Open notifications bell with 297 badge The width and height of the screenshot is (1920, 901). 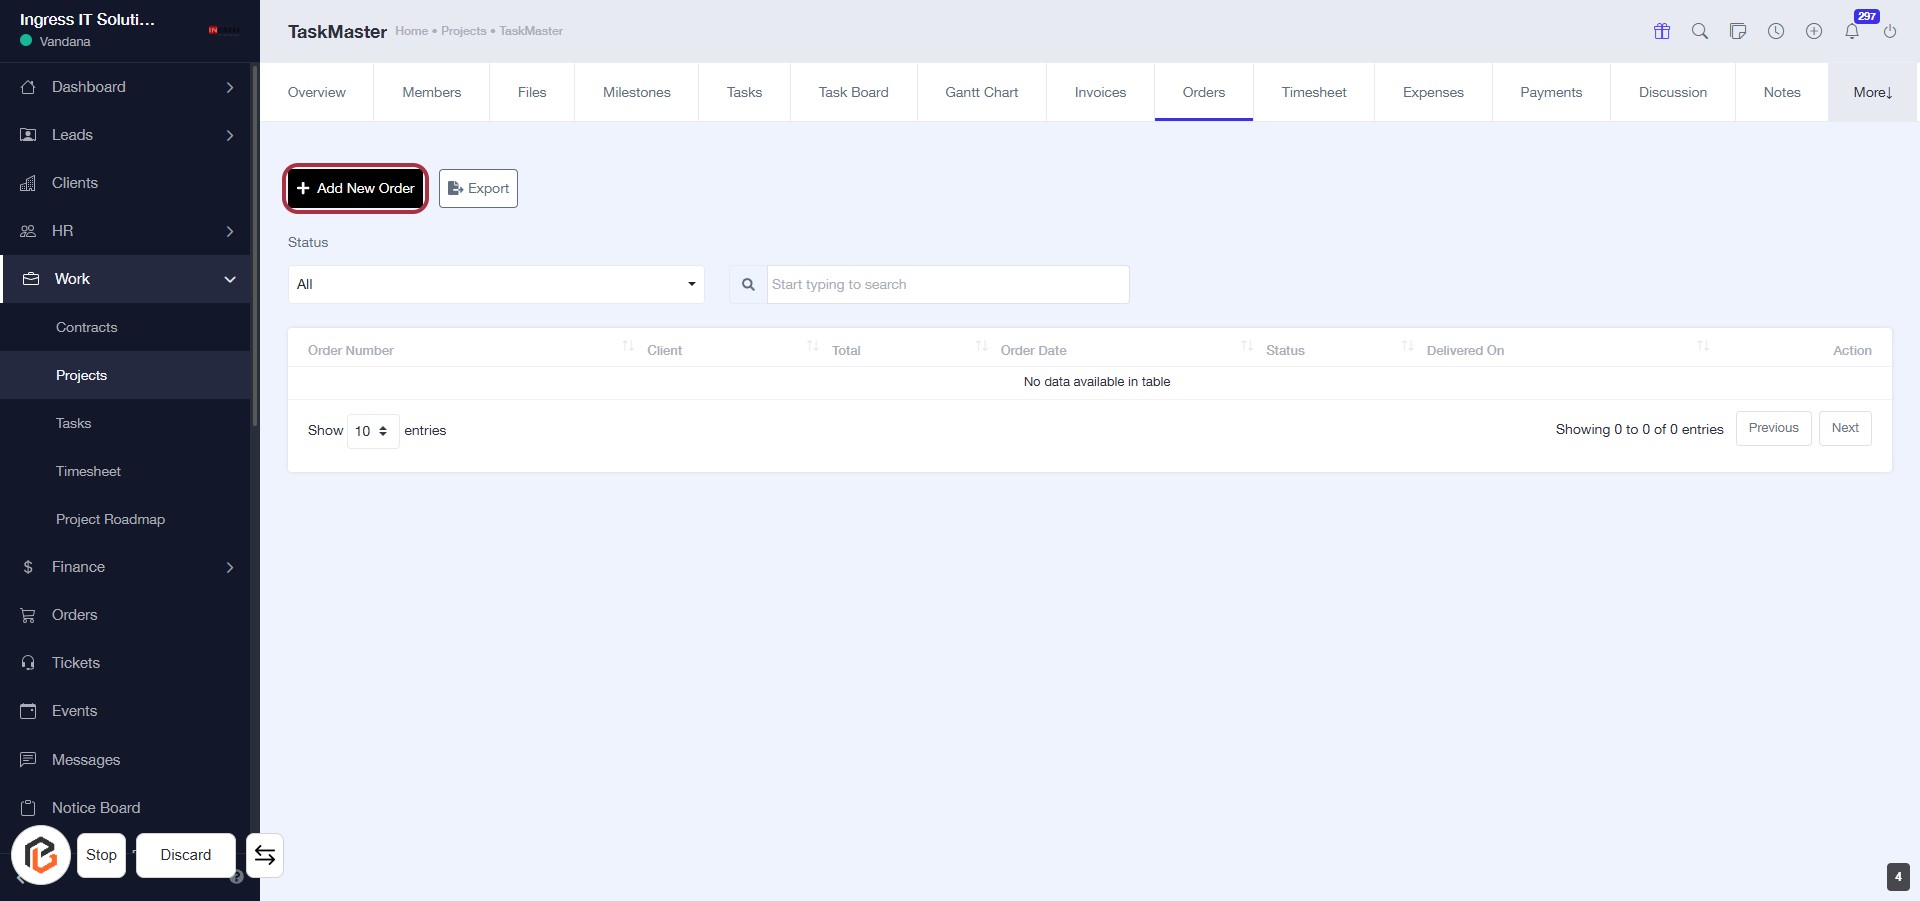(x=1852, y=31)
